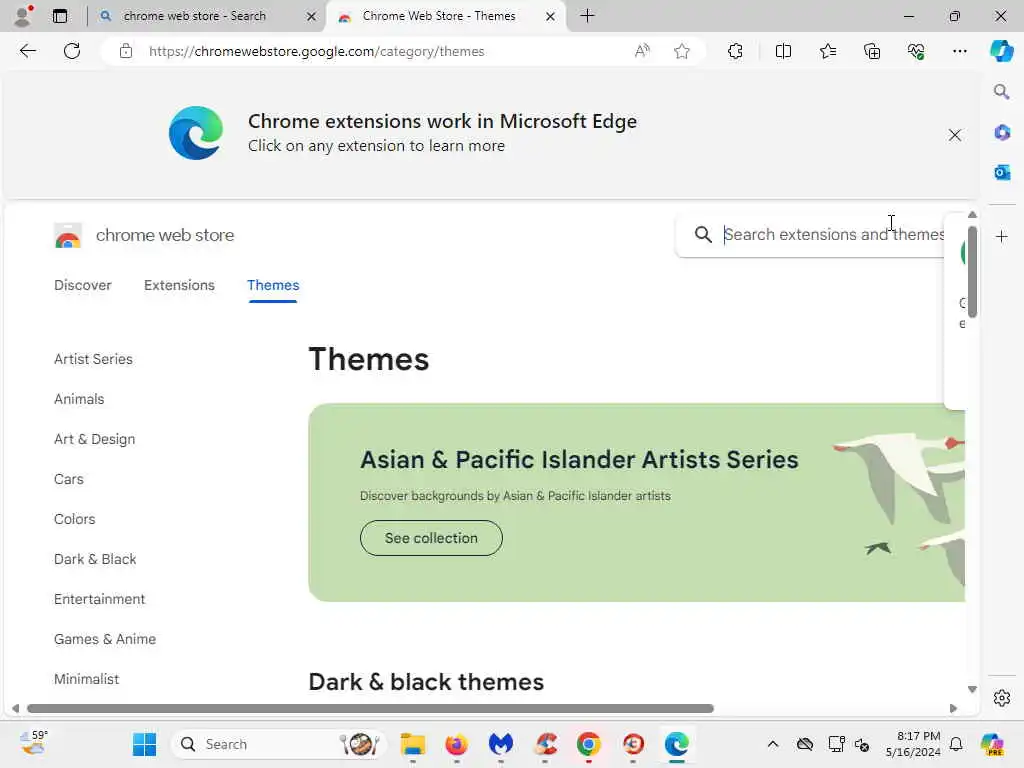The width and height of the screenshot is (1024, 768).
Task: Open Entertainment theme category
Action: 99,599
